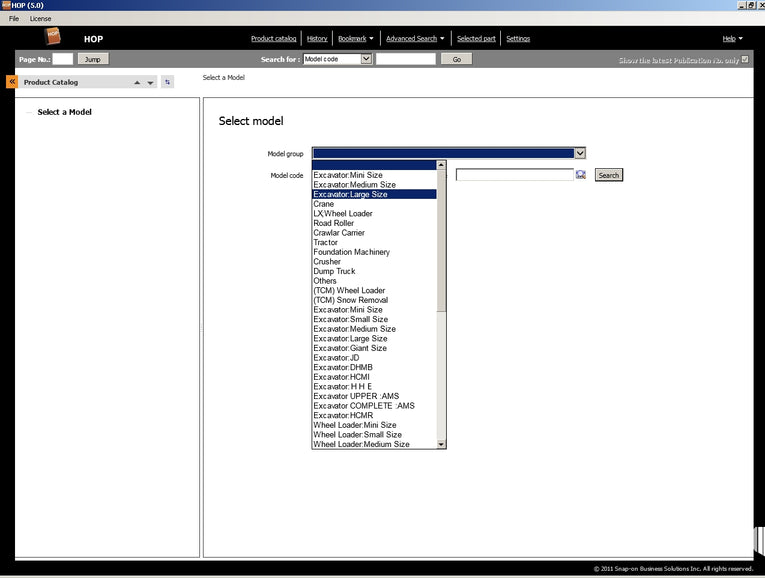Screen dimensions: 765x578
Task: Select Crane from the model group list
Action: pos(324,204)
